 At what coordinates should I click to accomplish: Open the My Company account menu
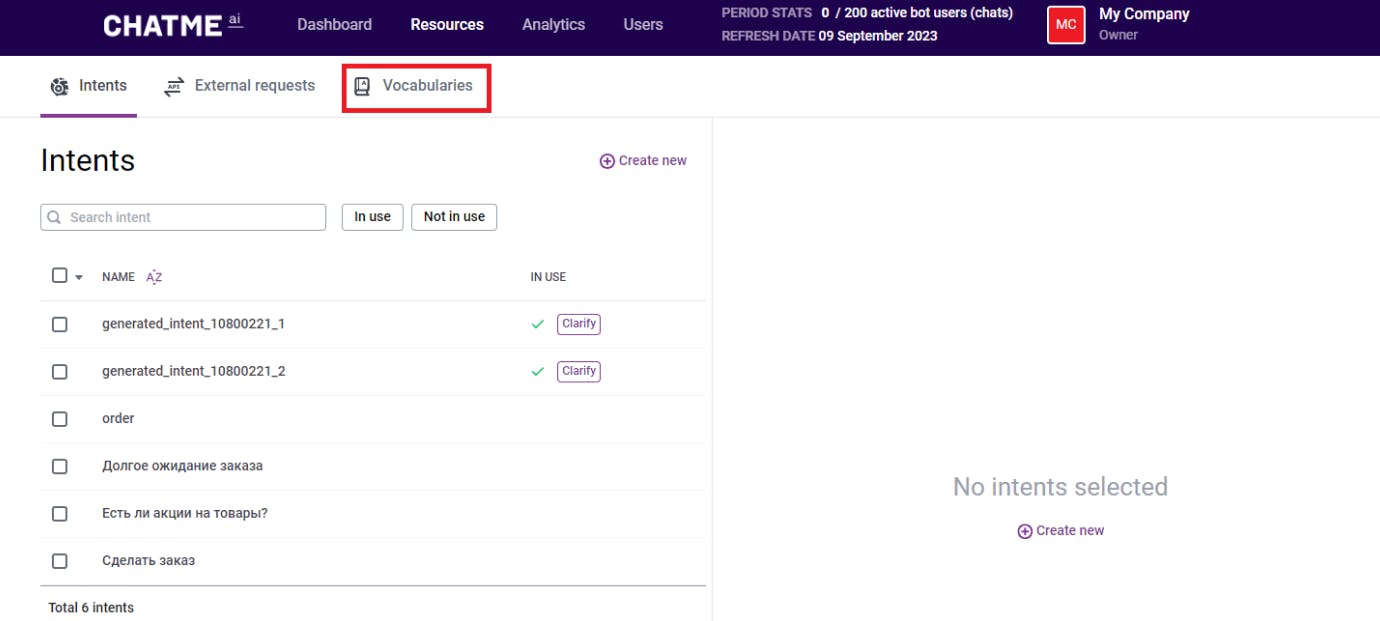(x=1118, y=25)
